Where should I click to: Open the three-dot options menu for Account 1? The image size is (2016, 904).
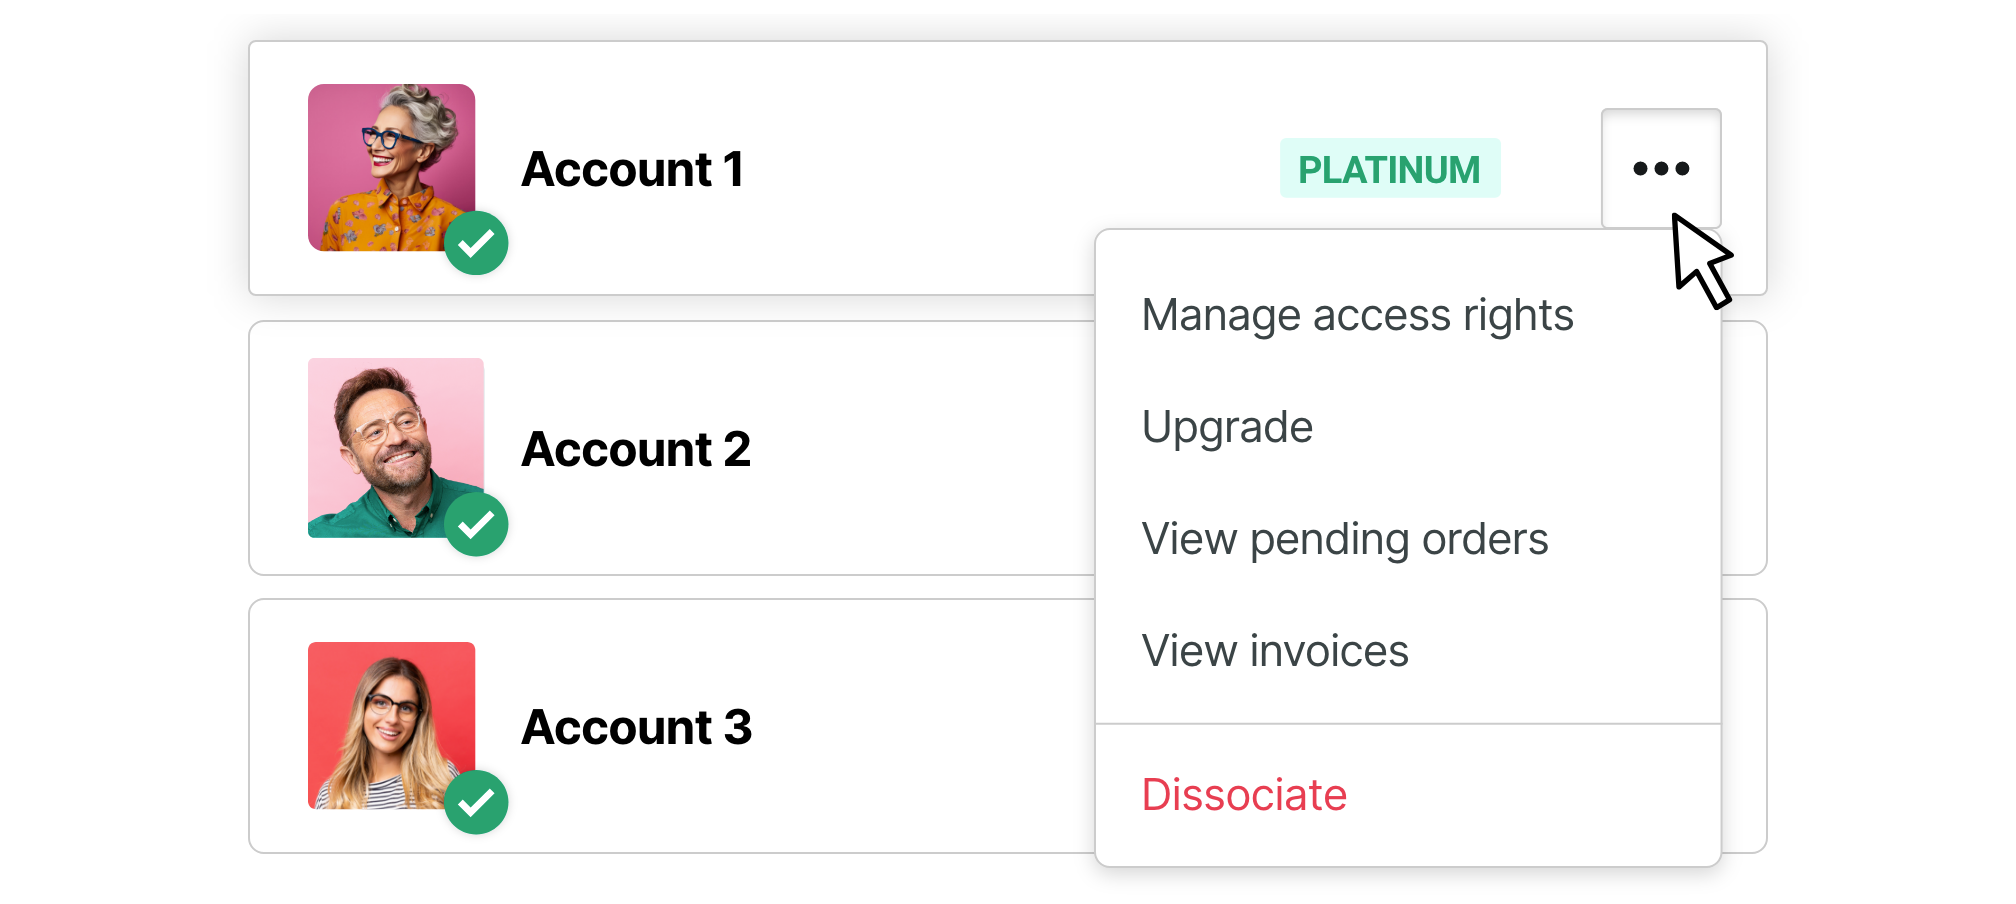(1660, 168)
